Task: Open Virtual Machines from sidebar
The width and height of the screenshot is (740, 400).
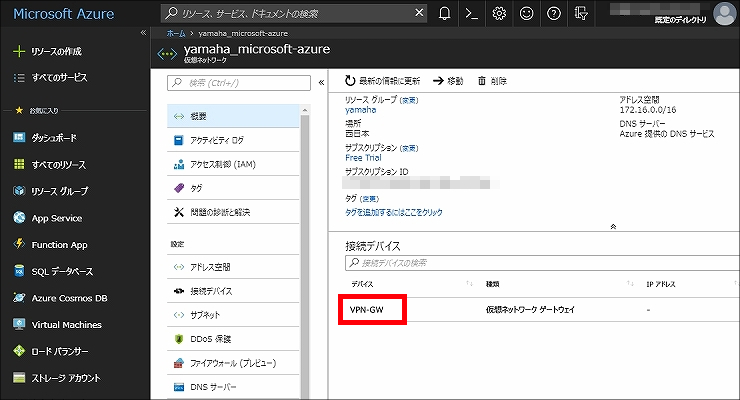Action: click(57, 325)
